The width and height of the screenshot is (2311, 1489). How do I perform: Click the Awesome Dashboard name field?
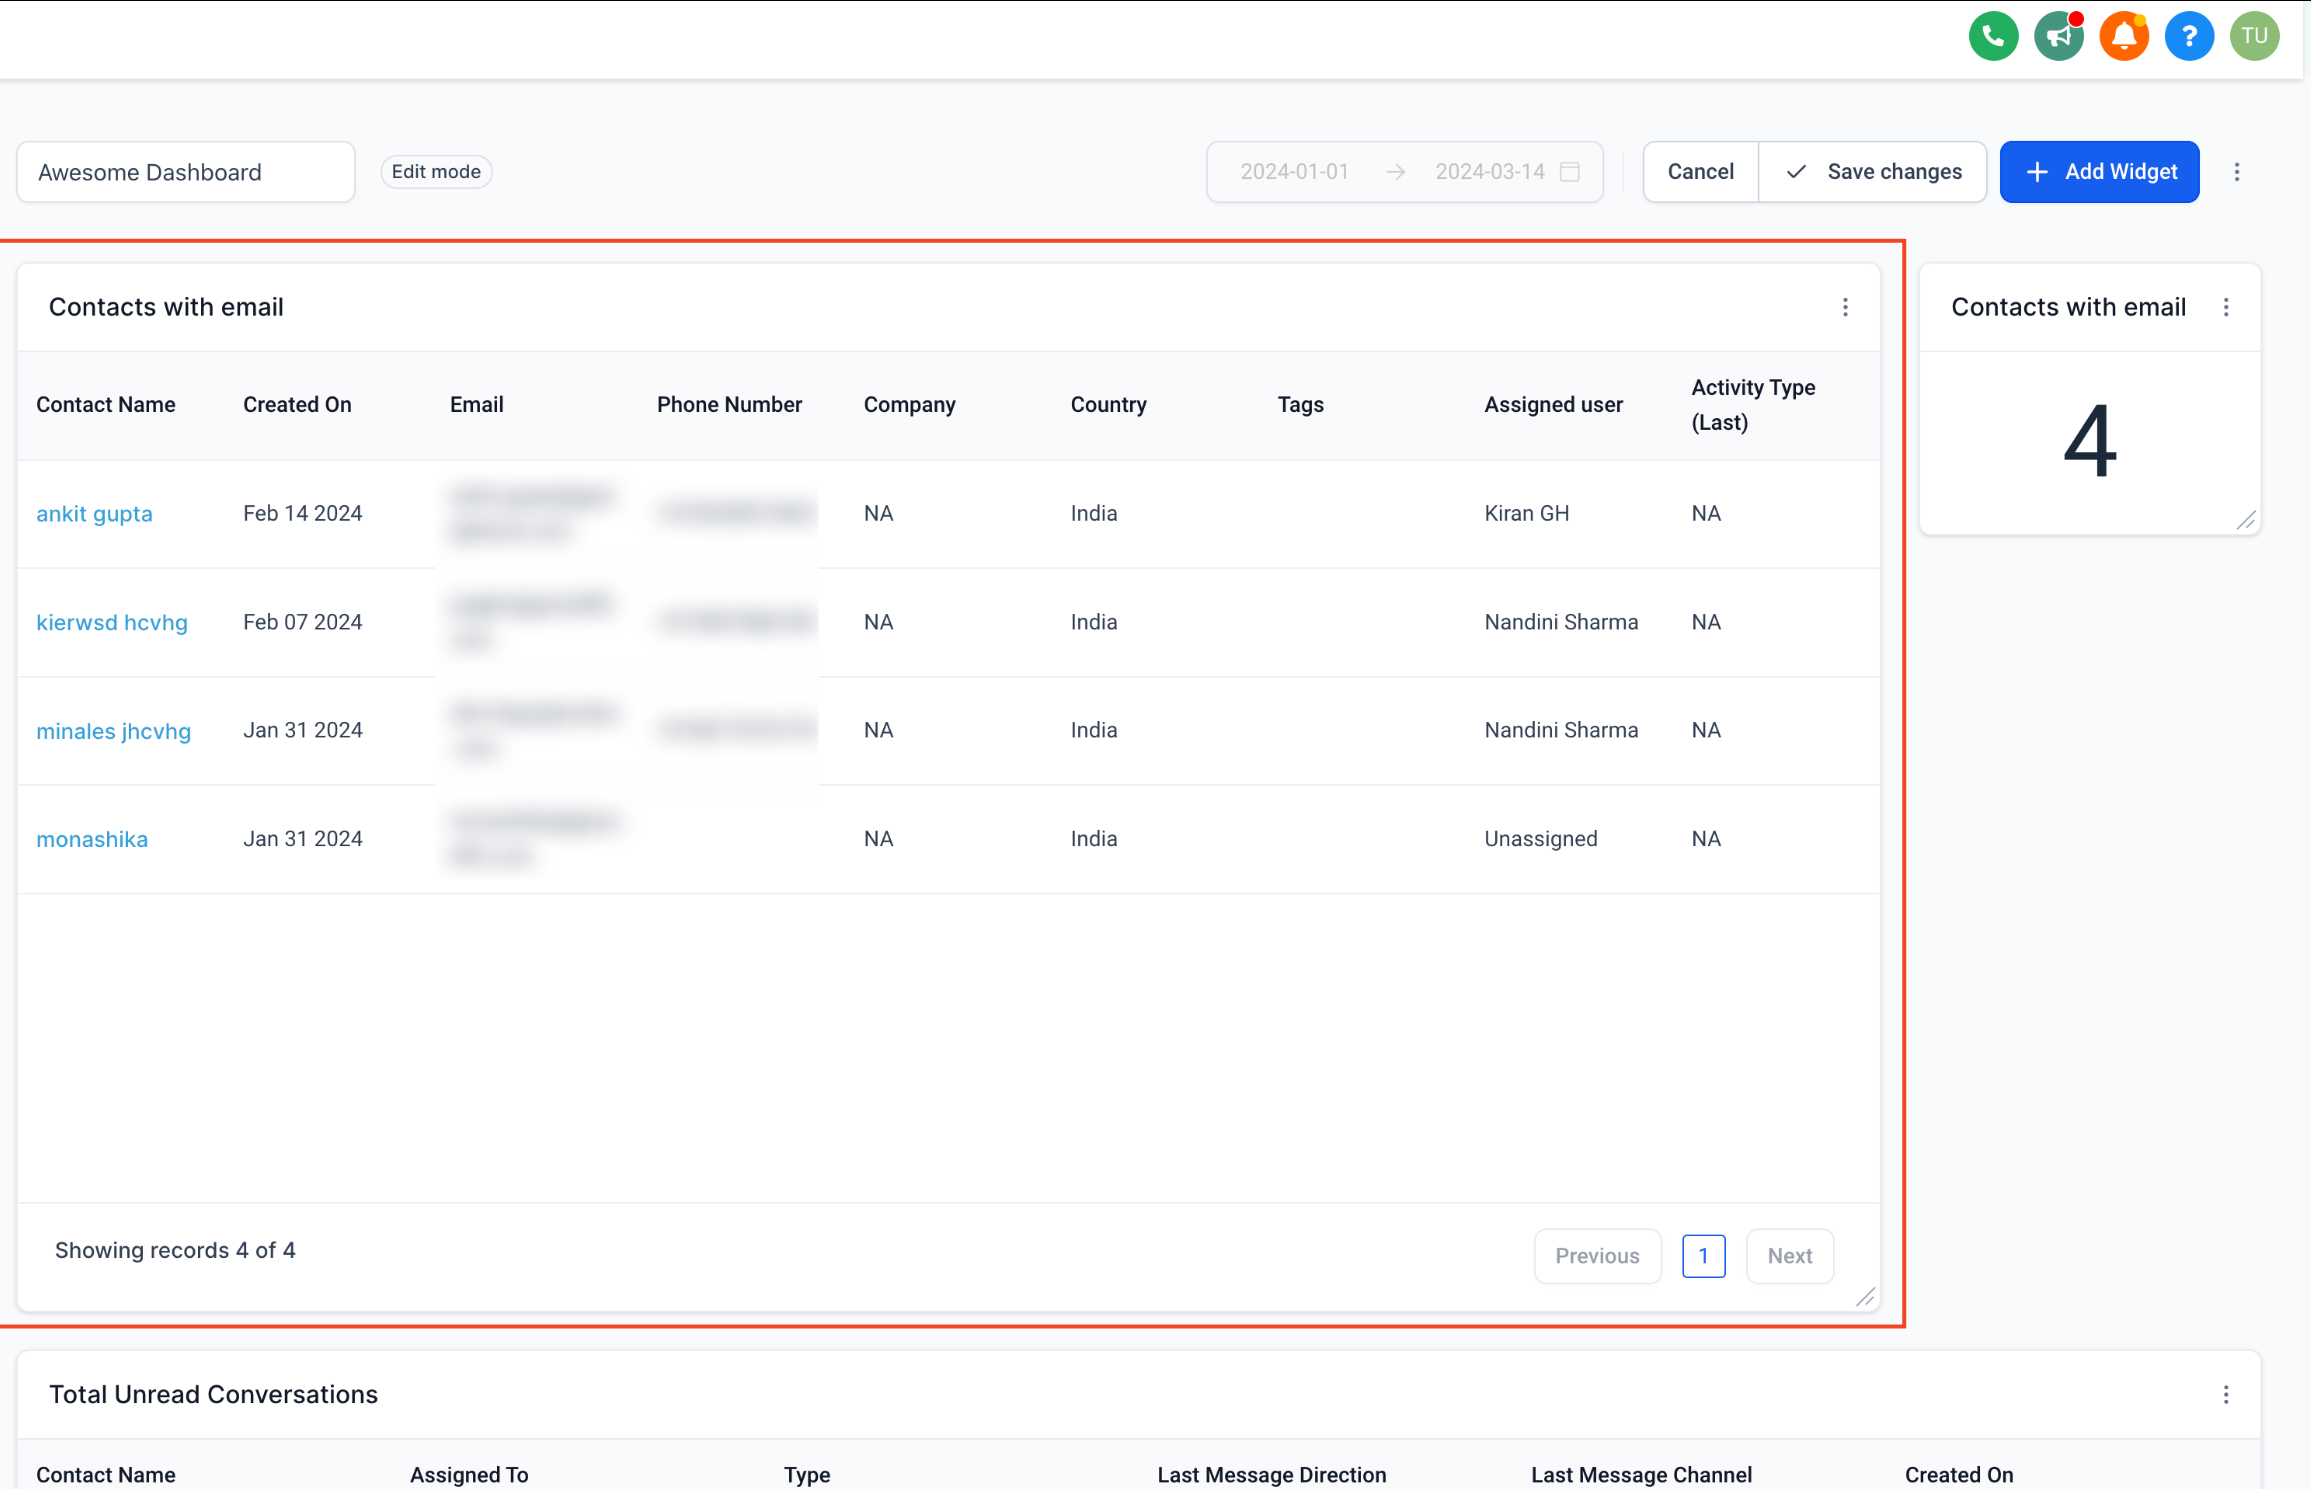(x=186, y=172)
